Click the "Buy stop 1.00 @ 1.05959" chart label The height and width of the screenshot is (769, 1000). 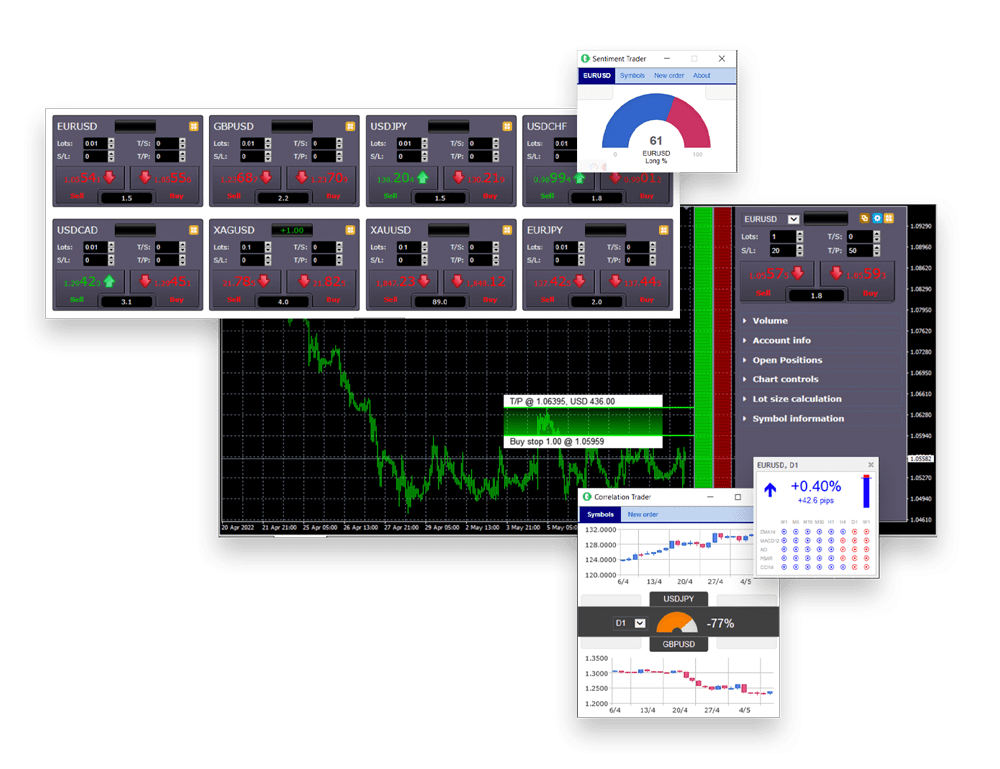(583, 441)
